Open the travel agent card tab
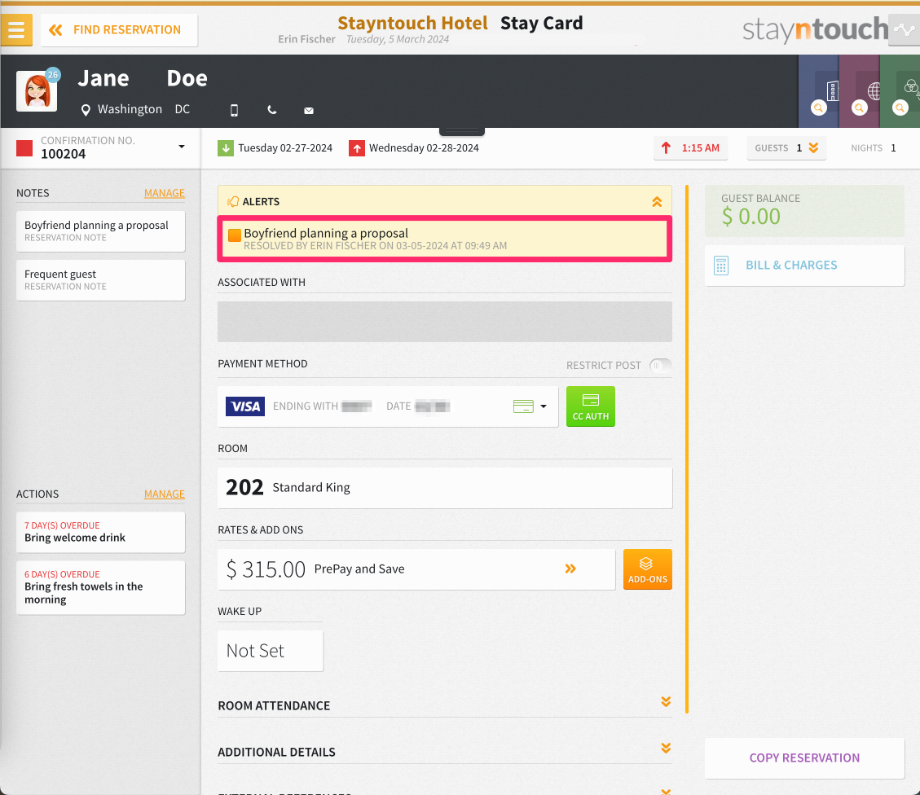 [x=860, y=92]
